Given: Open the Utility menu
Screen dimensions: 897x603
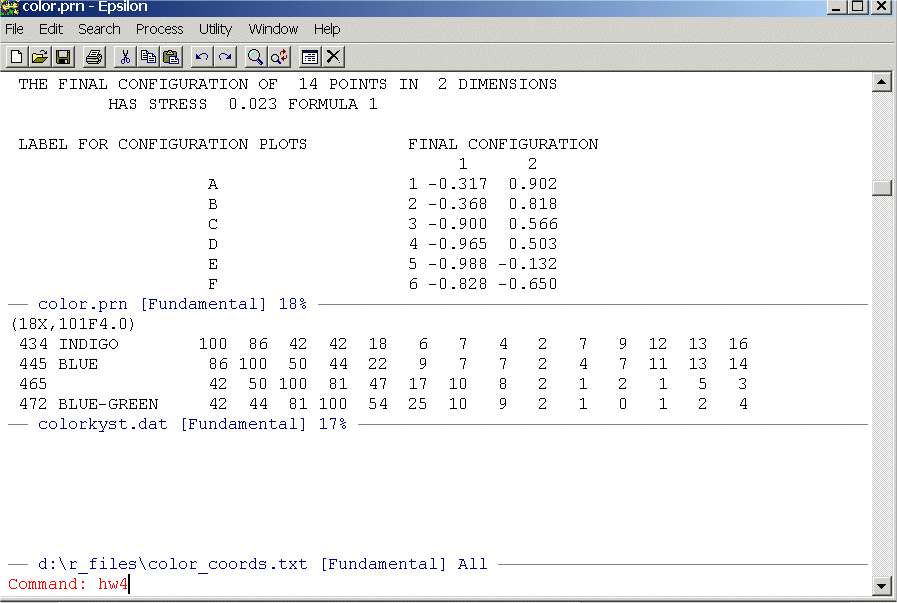Looking at the screenshot, I should pos(215,29).
